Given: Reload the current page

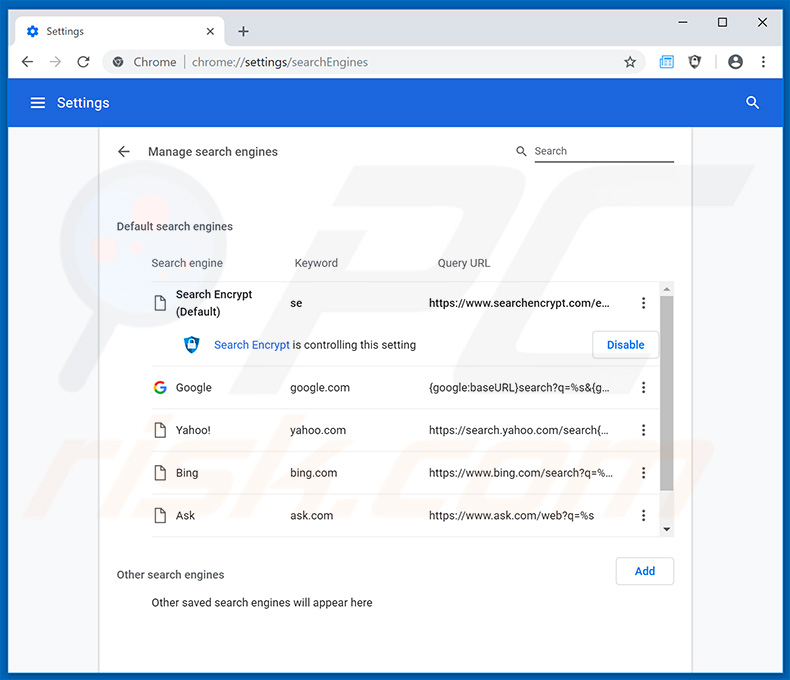Looking at the screenshot, I should tap(83, 62).
